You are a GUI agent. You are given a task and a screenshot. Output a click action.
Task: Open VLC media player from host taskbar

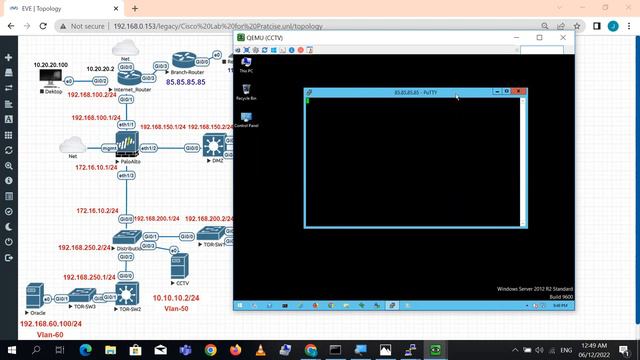(260, 350)
